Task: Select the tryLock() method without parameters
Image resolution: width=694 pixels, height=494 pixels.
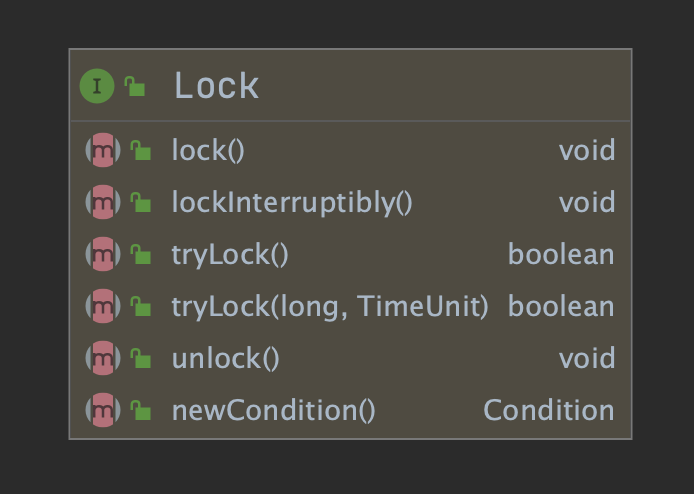Action: (230, 255)
